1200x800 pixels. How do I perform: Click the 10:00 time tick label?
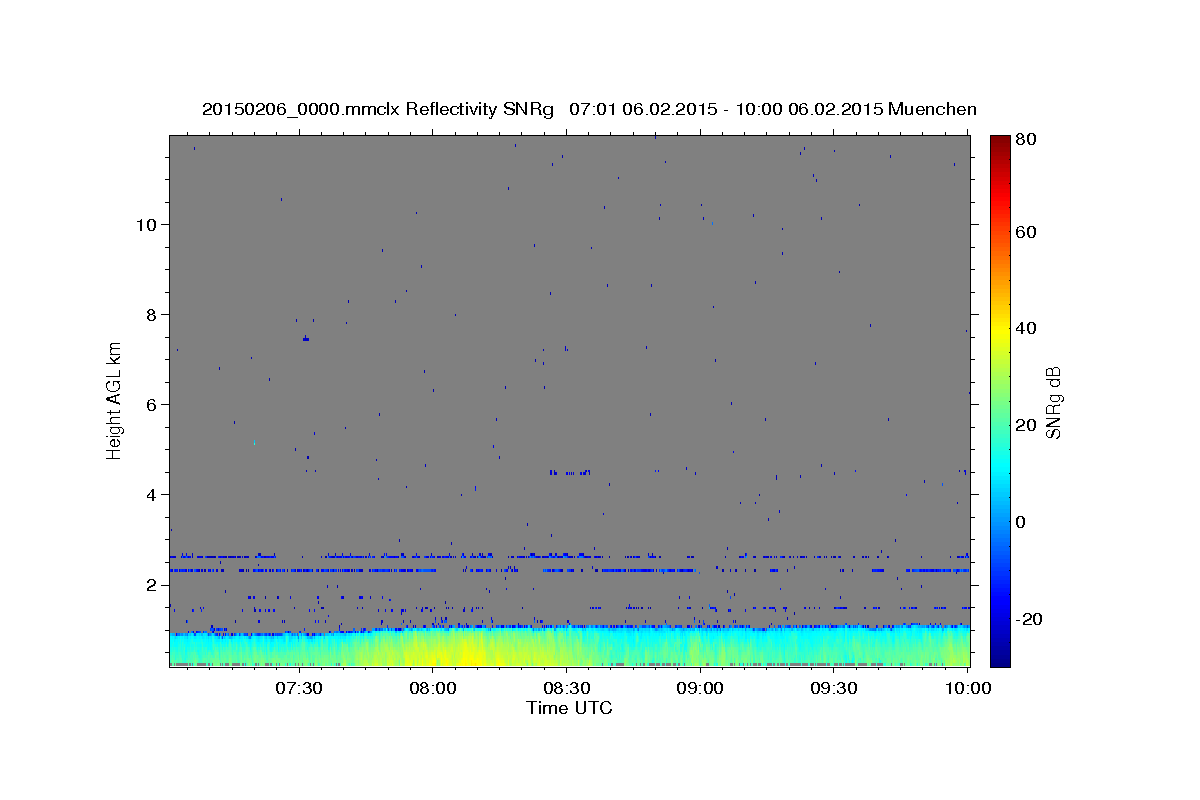968,689
